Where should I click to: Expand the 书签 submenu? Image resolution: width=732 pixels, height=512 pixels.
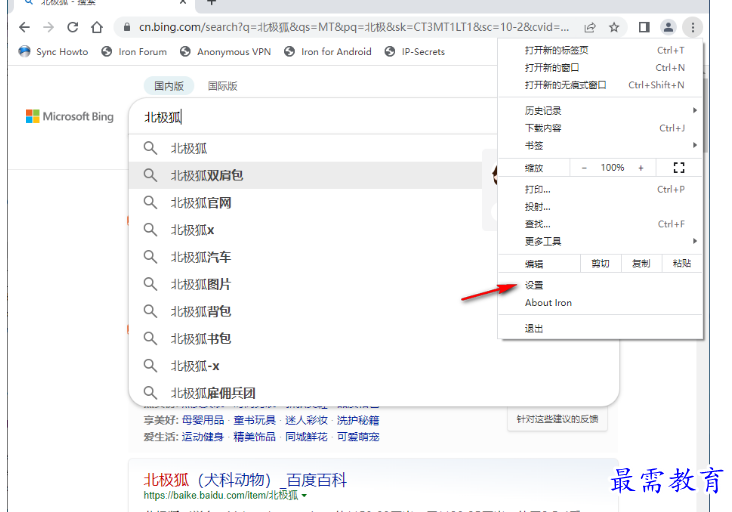pyautogui.click(x=600, y=146)
